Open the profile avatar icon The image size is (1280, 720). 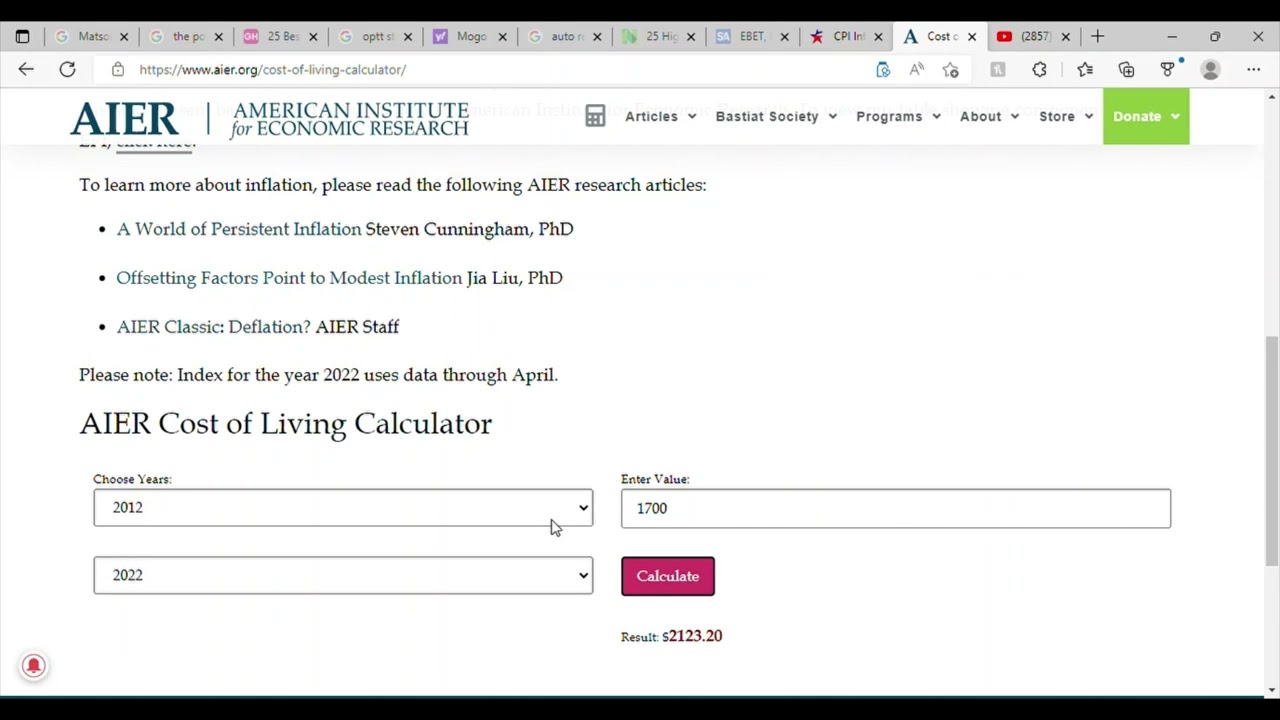tap(1211, 69)
